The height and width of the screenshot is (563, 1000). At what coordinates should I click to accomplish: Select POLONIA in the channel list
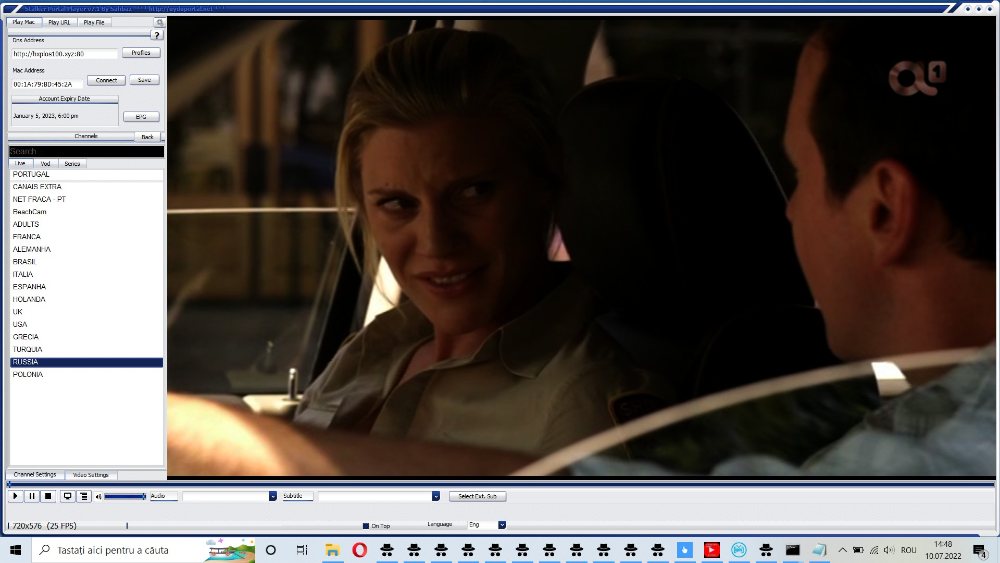[x=86, y=374]
